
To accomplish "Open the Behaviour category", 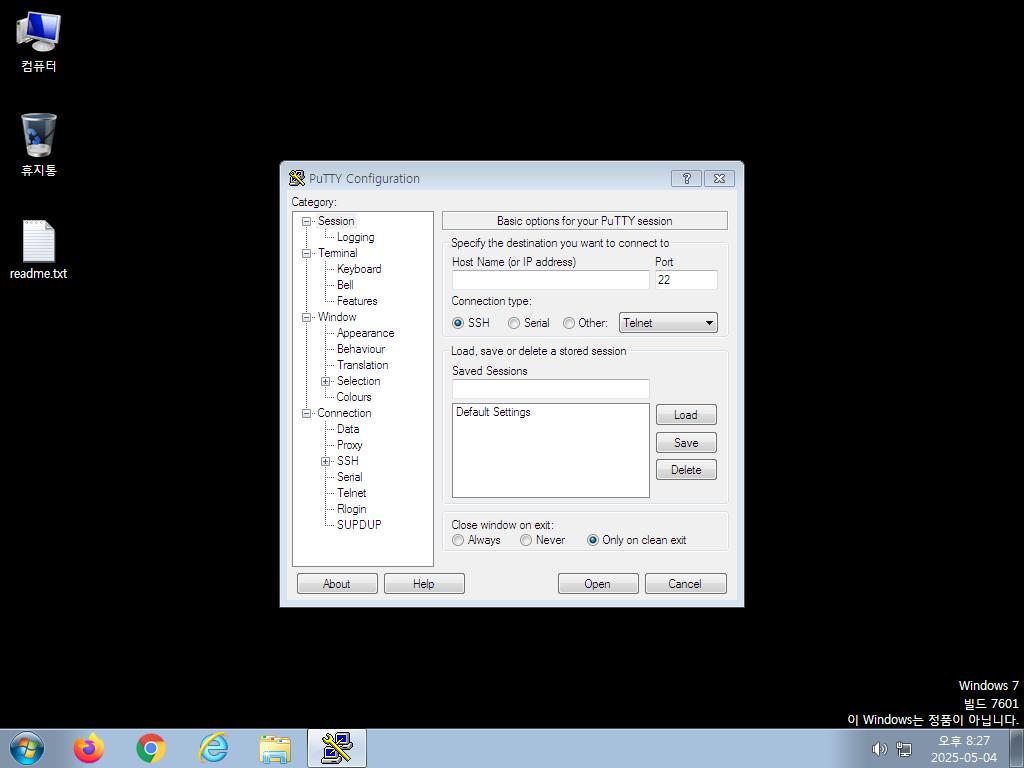I will pyautogui.click(x=360, y=349).
